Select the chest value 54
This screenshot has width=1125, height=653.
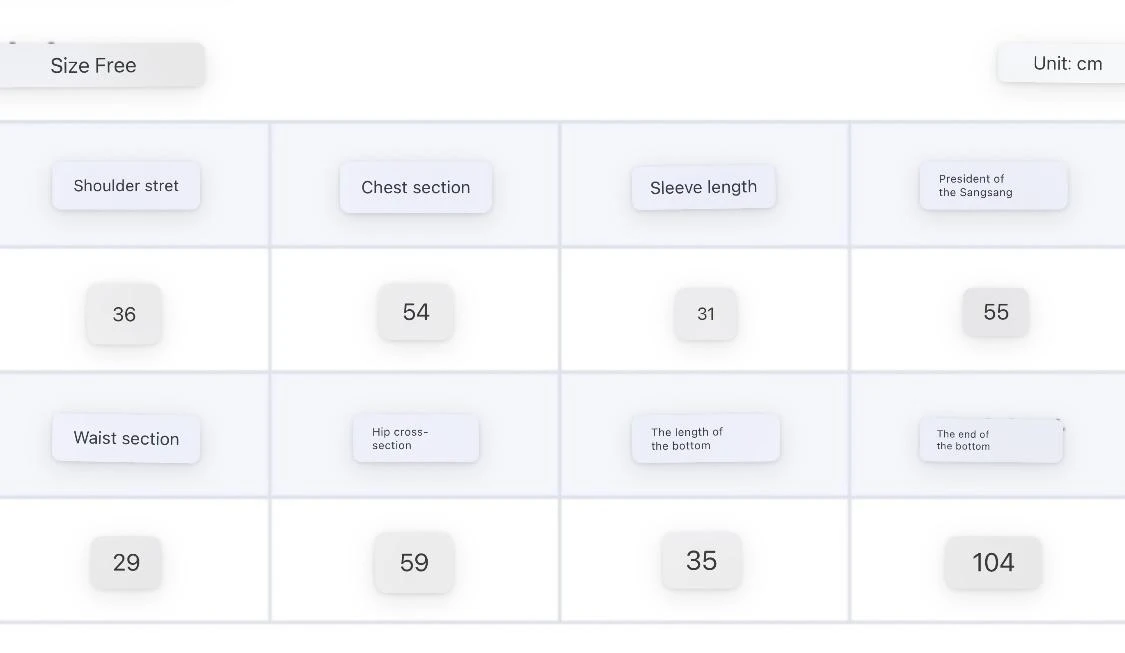tap(416, 312)
